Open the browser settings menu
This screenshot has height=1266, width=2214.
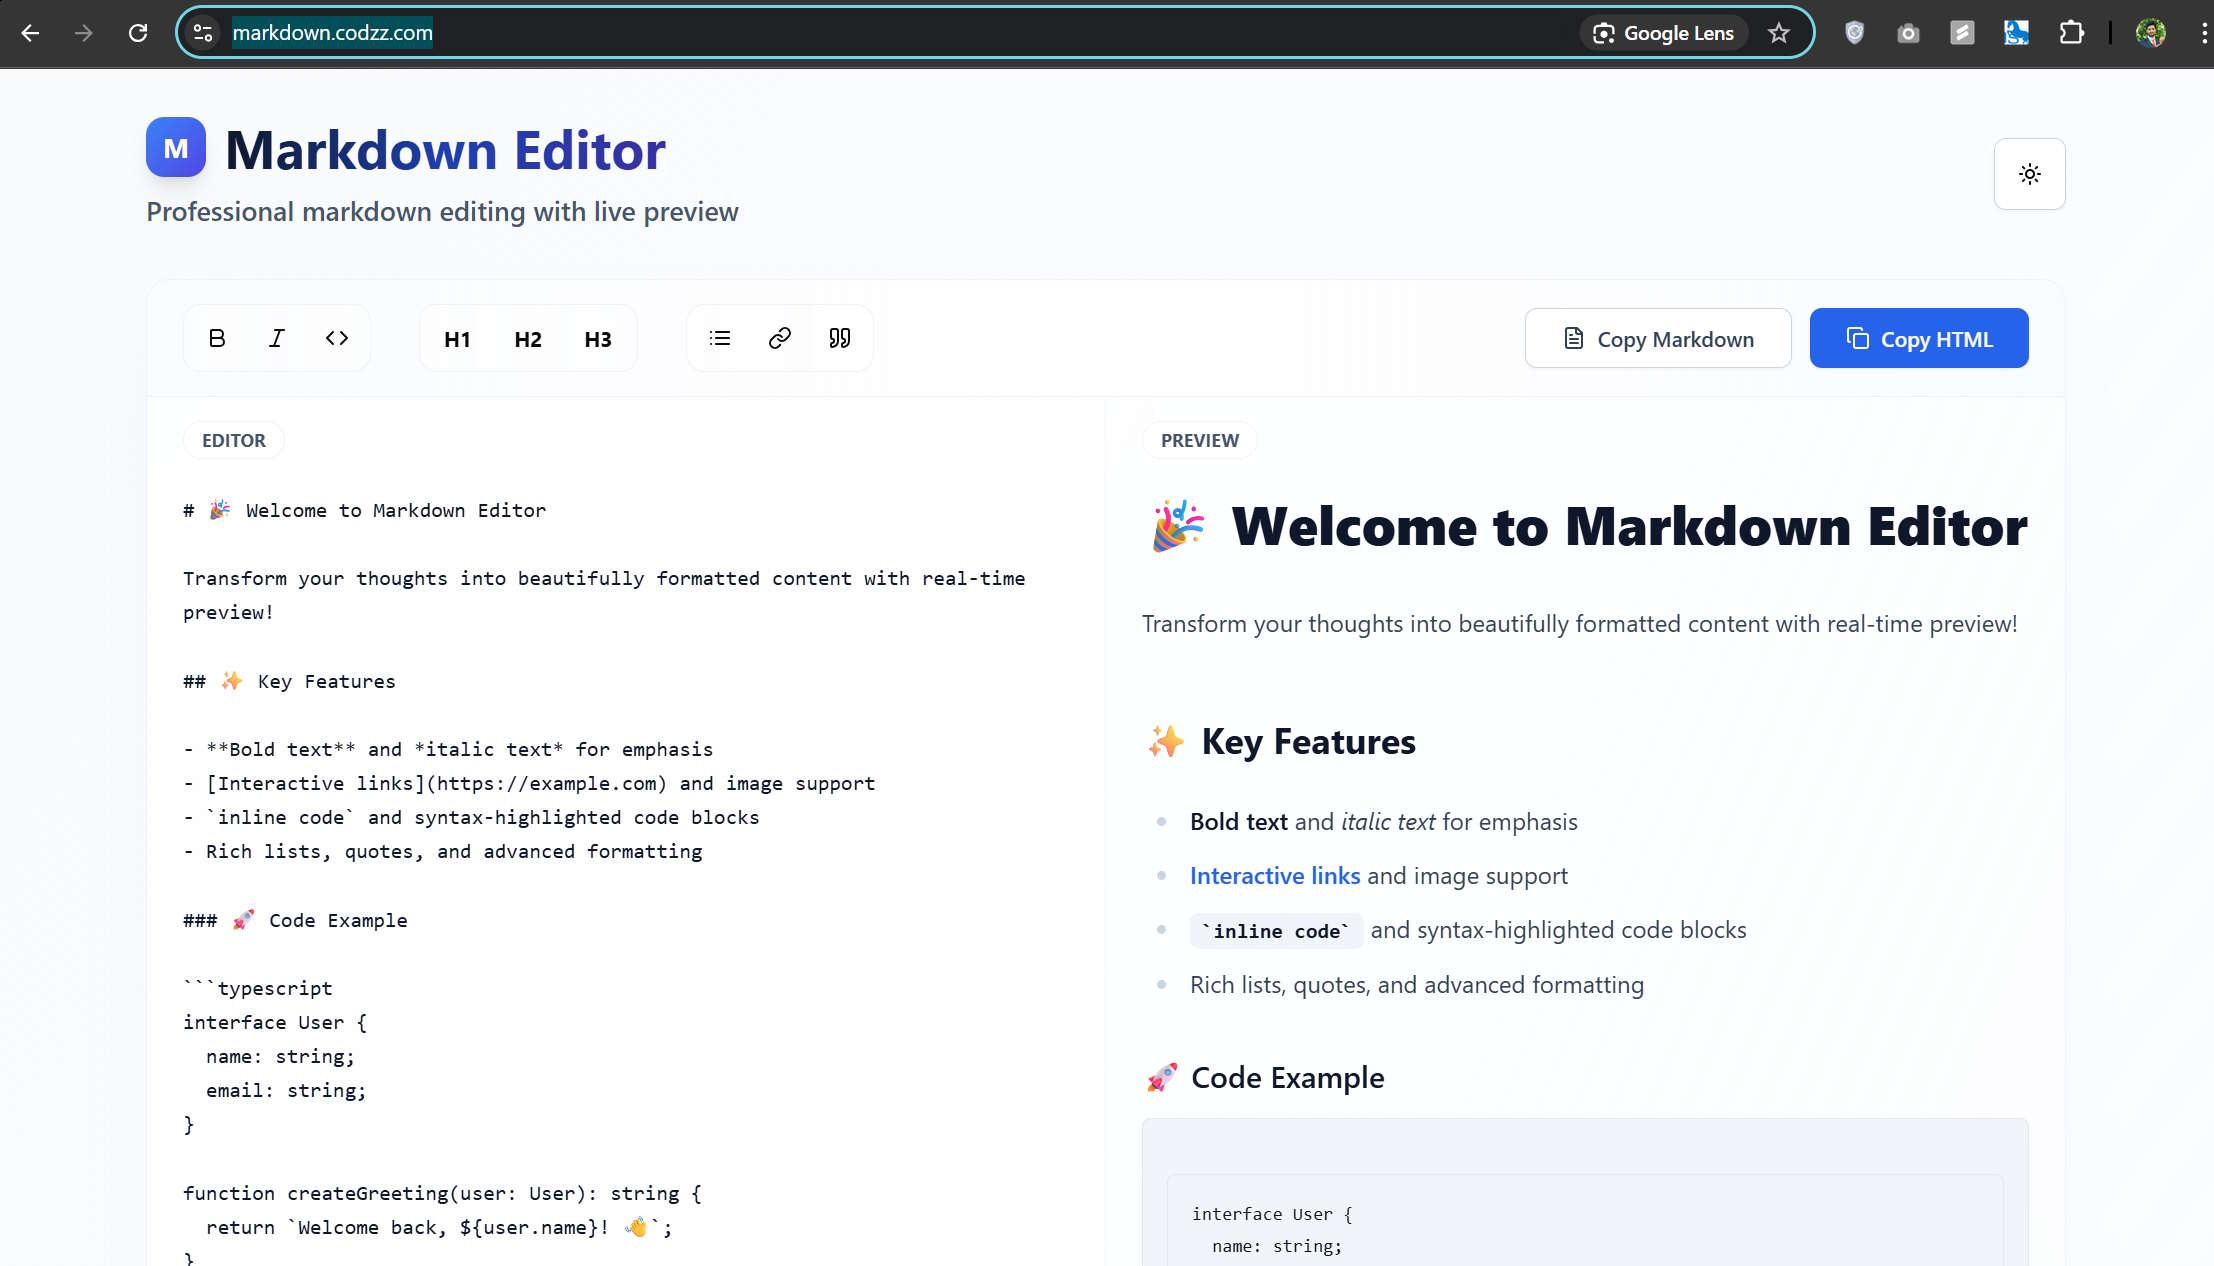coord(2200,32)
